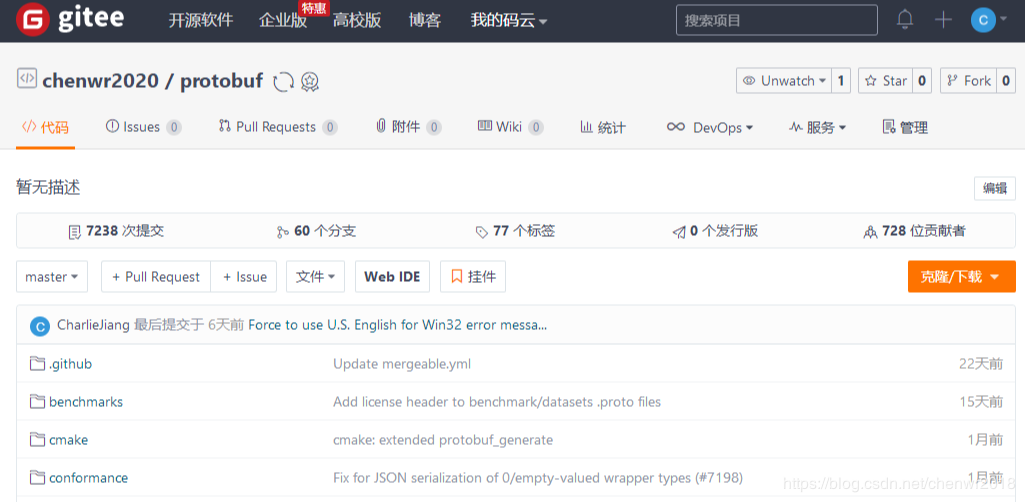This screenshot has width=1025, height=502.
Task: Switch to the Issues tab
Action: (x=143, y=127)
